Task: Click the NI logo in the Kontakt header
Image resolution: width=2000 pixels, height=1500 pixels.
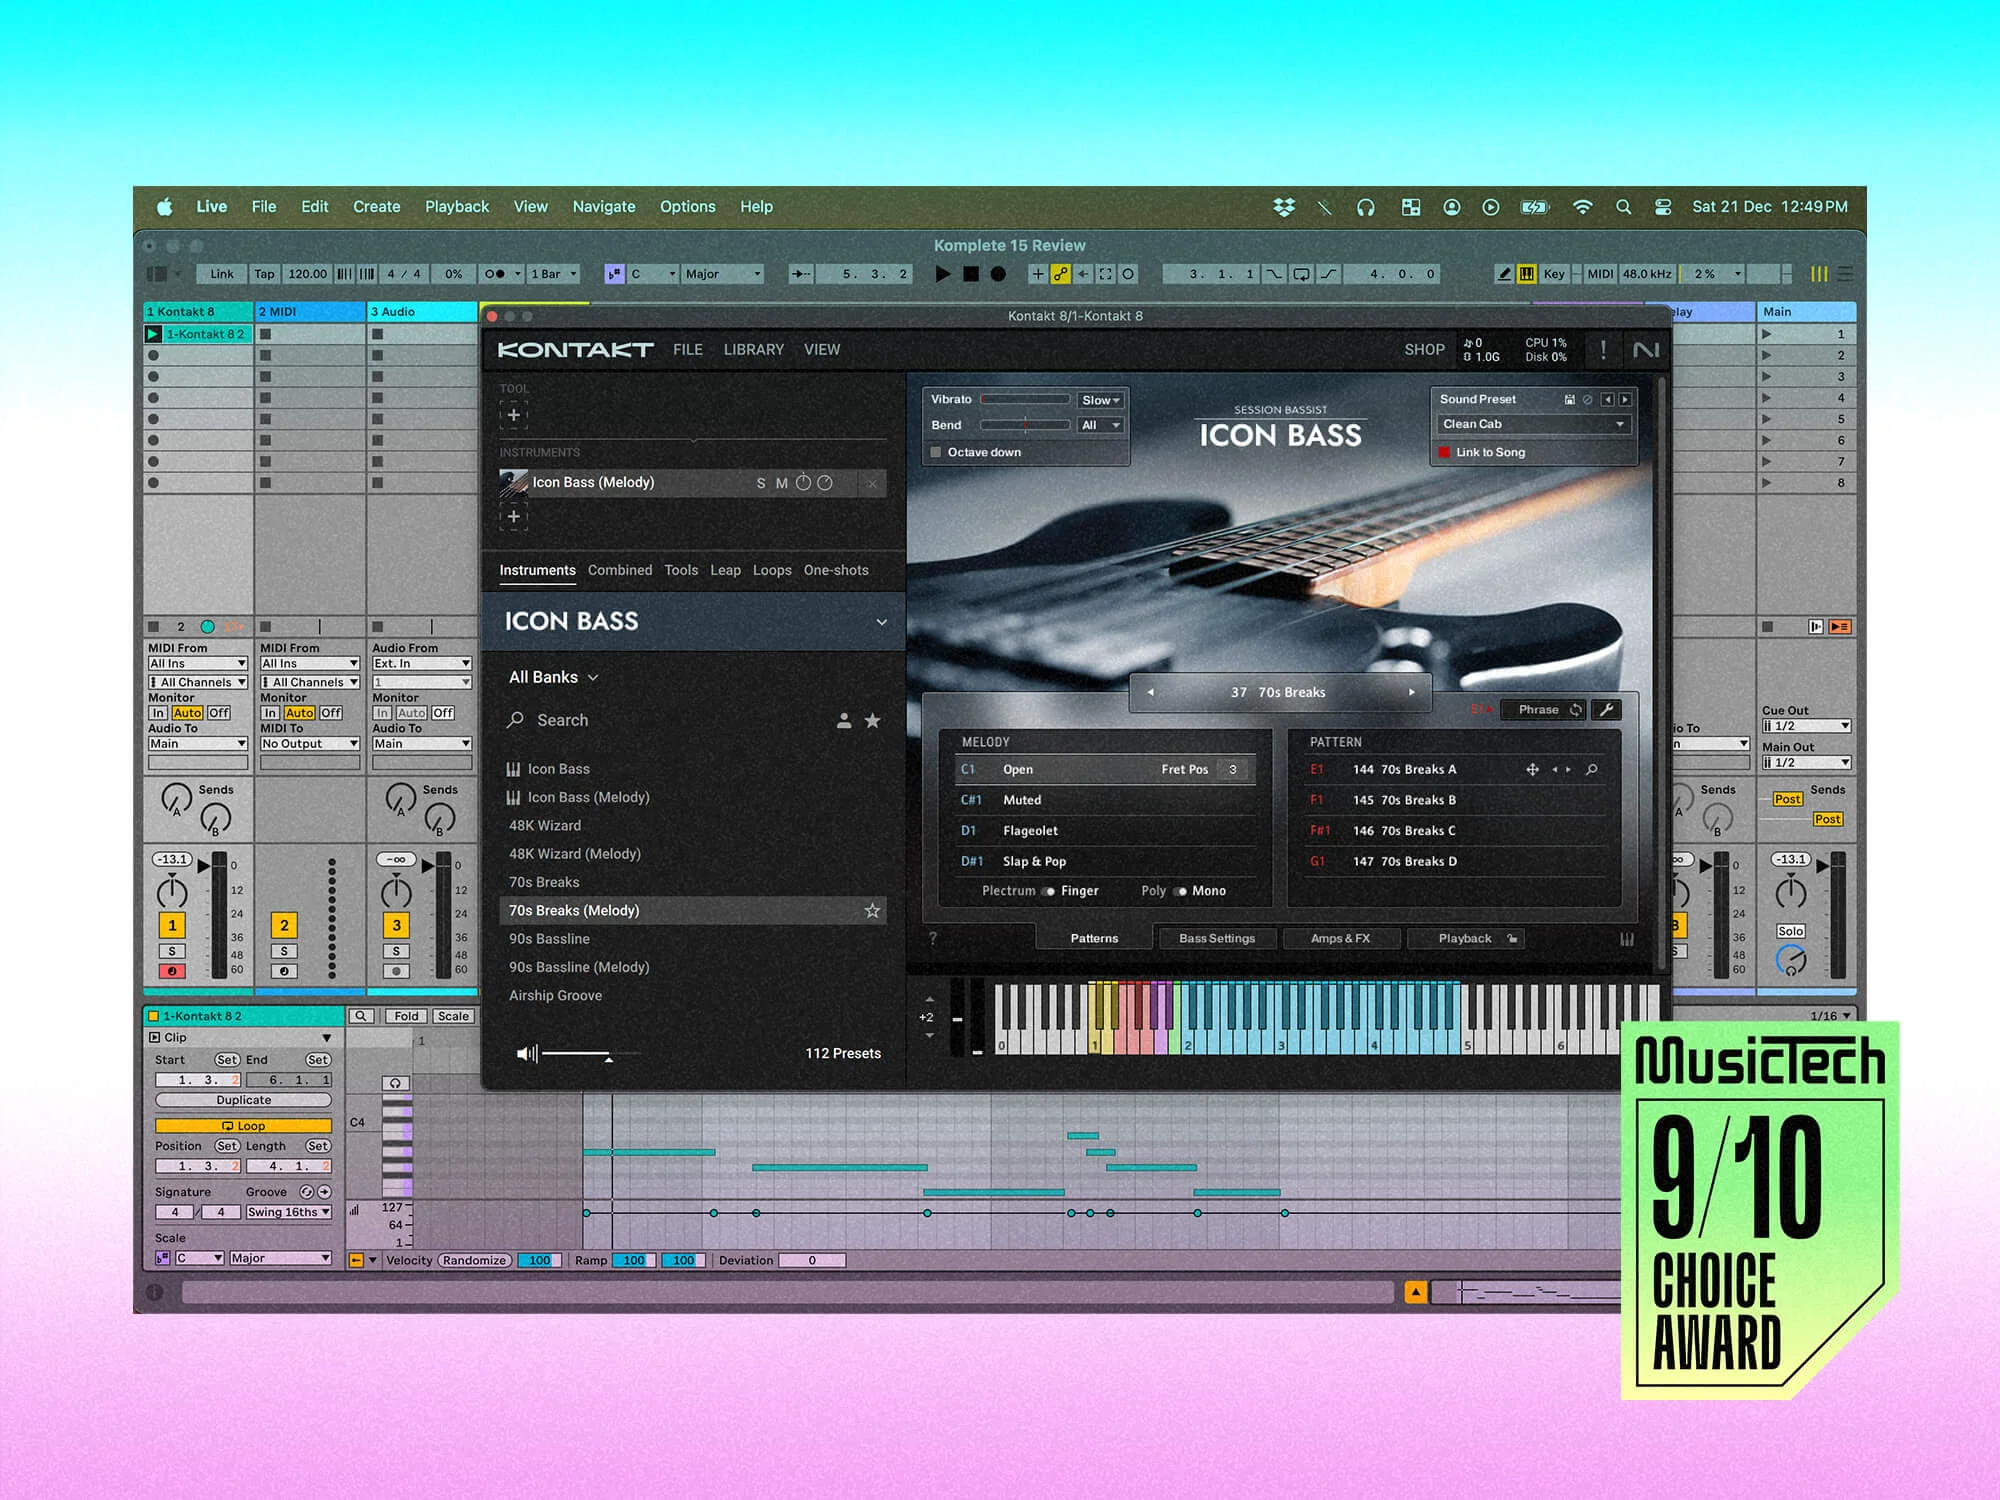Action: (x=1647, y=349)
